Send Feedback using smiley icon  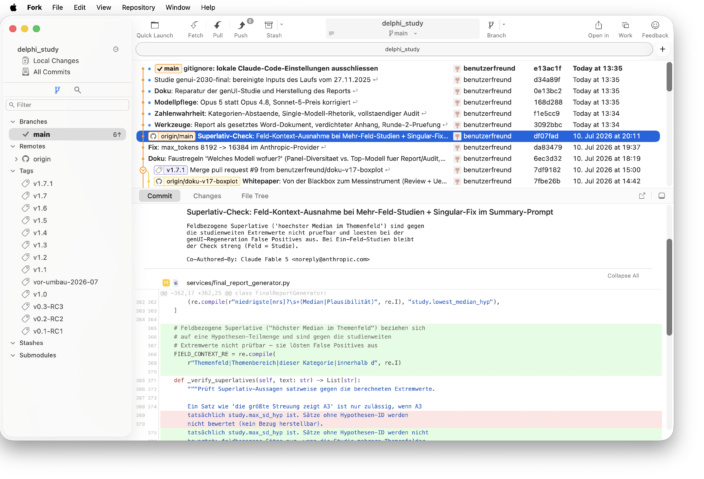tap(655, 25)
